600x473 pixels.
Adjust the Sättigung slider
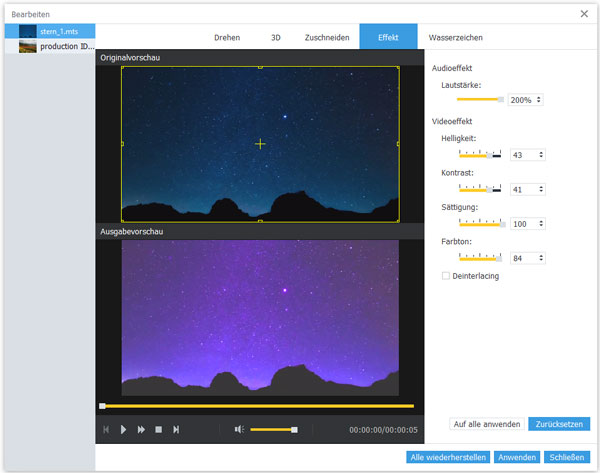click(482, 223)
